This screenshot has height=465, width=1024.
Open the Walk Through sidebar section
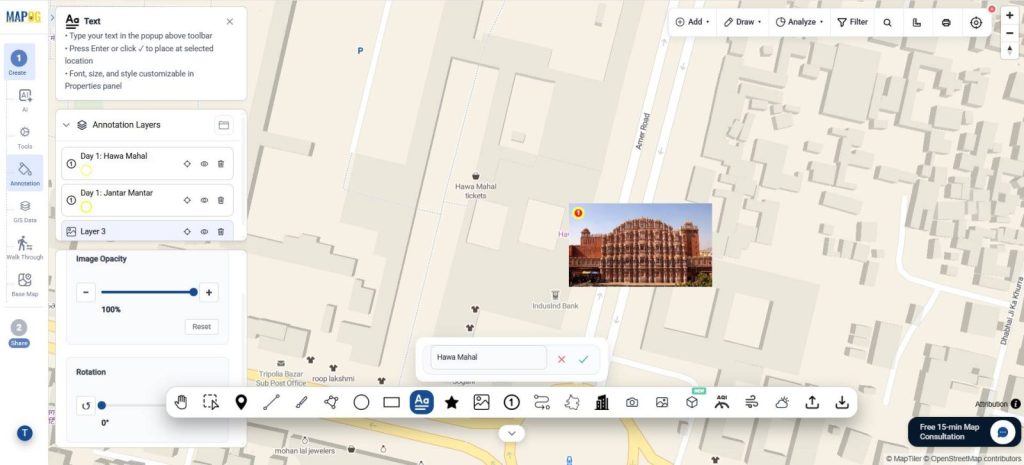[x=25, y=248]
